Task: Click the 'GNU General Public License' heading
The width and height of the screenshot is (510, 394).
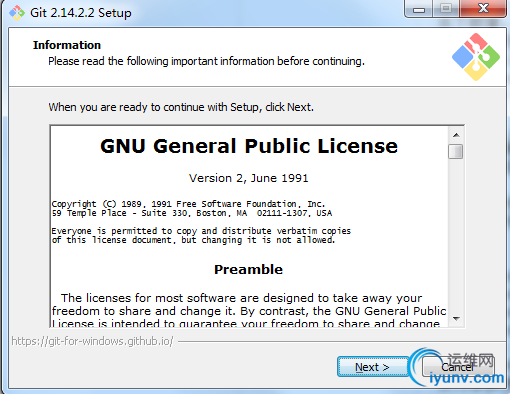Action: [249, 146]
